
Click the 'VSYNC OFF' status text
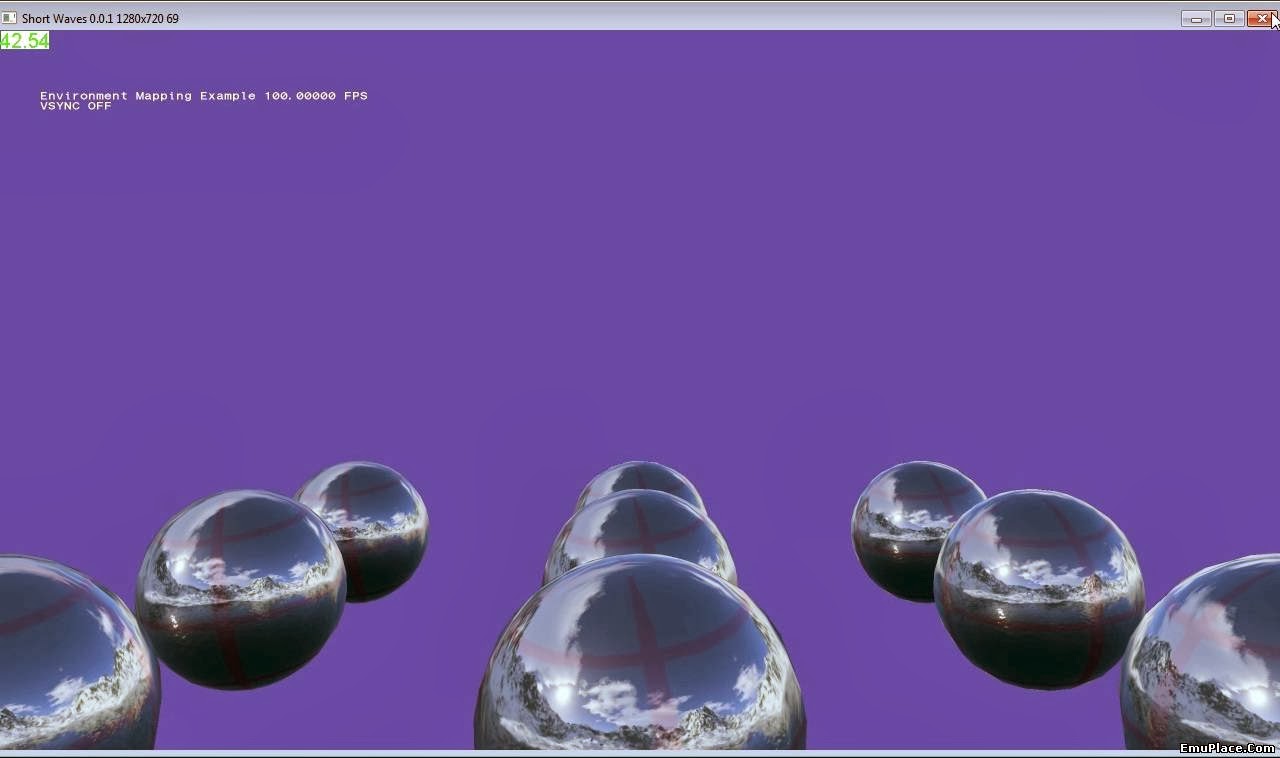tap(76, 106)
